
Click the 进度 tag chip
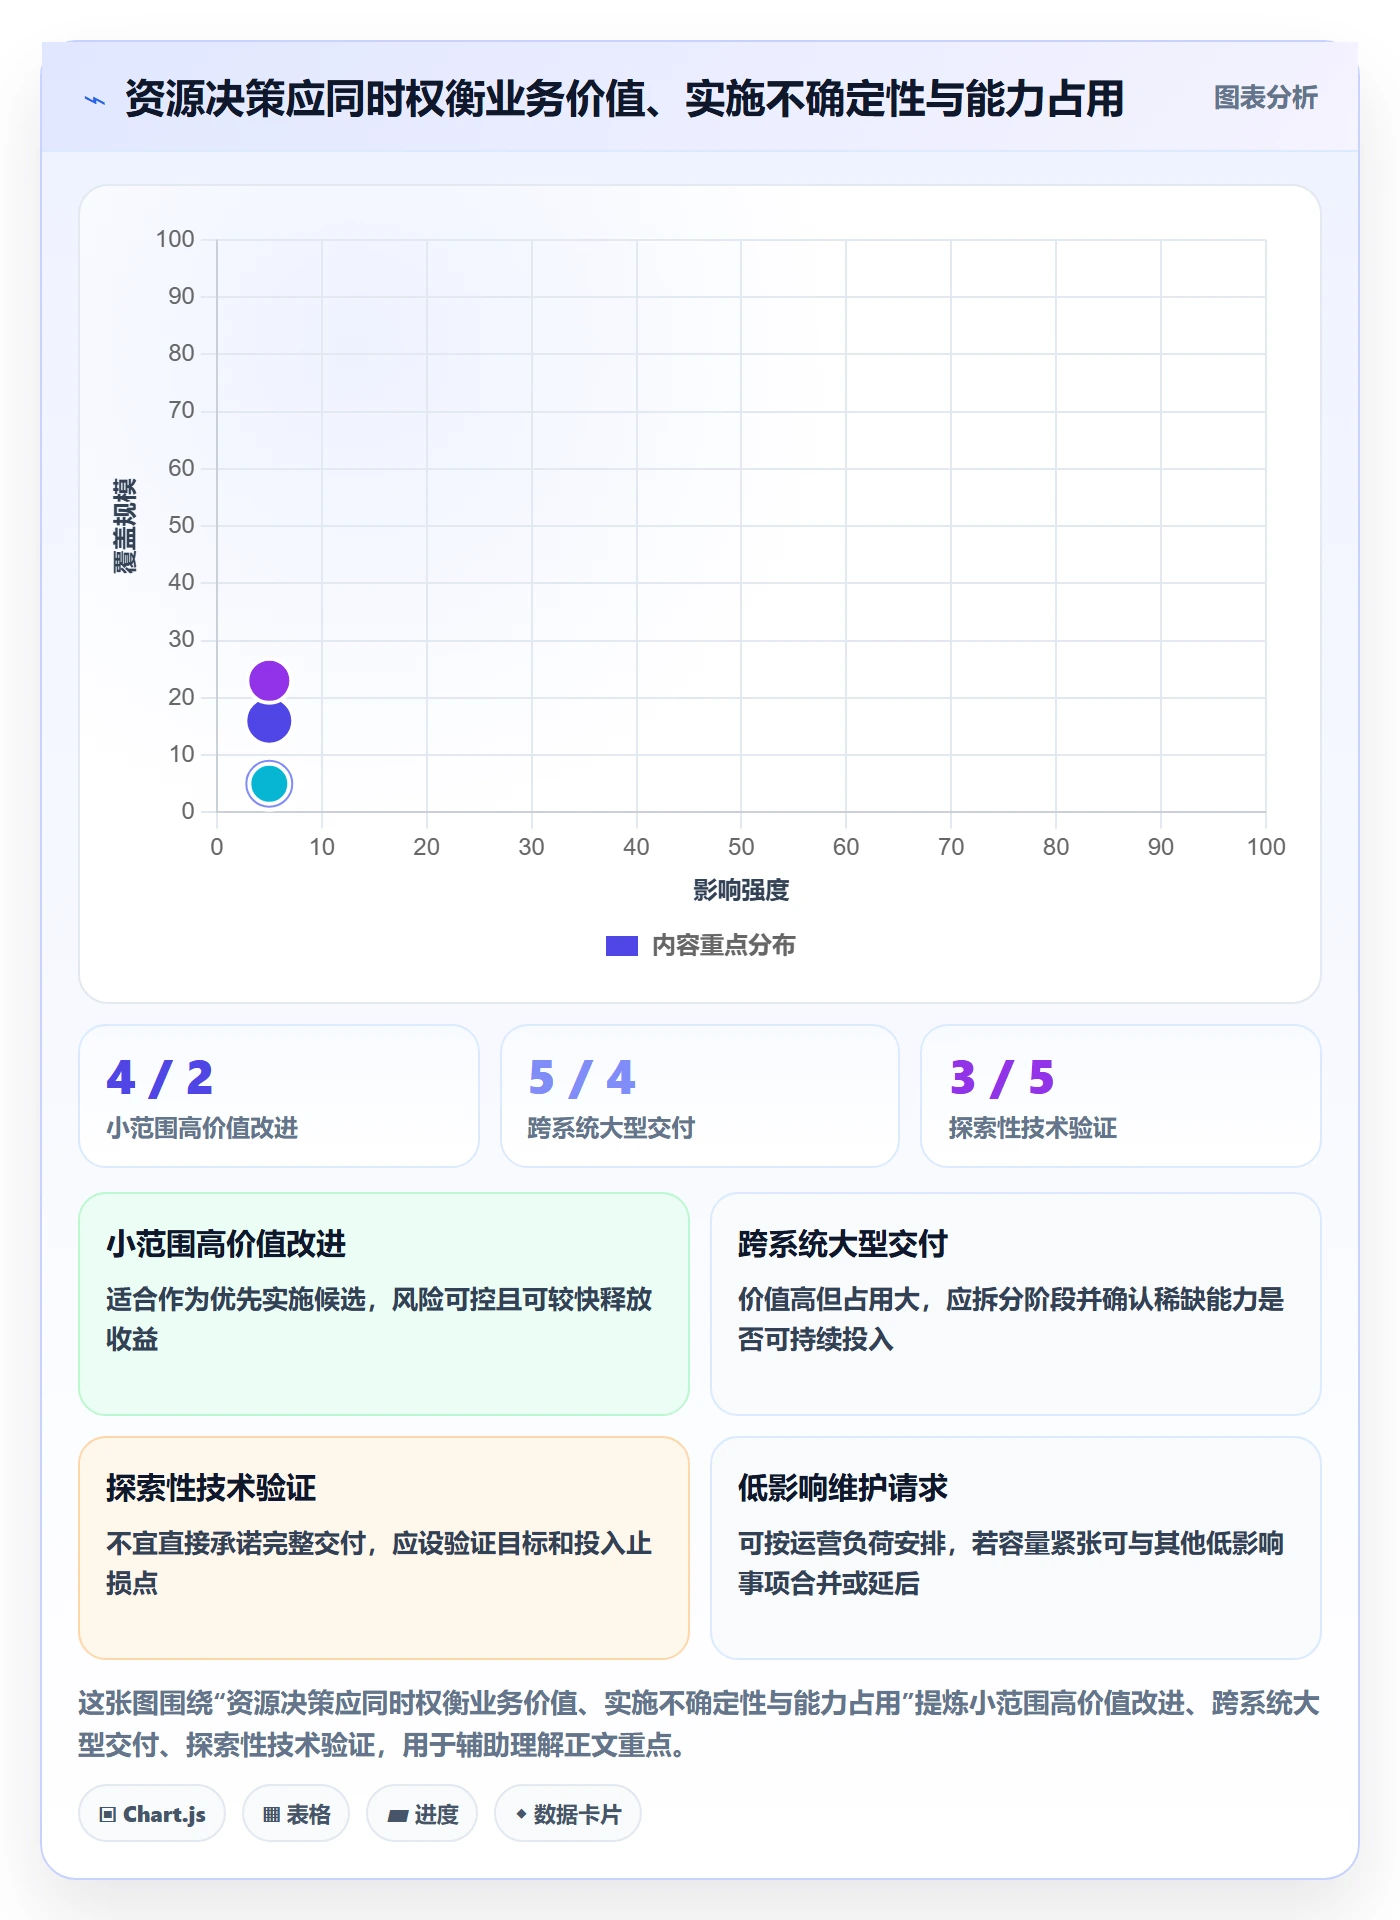(x=422, y=1814)
